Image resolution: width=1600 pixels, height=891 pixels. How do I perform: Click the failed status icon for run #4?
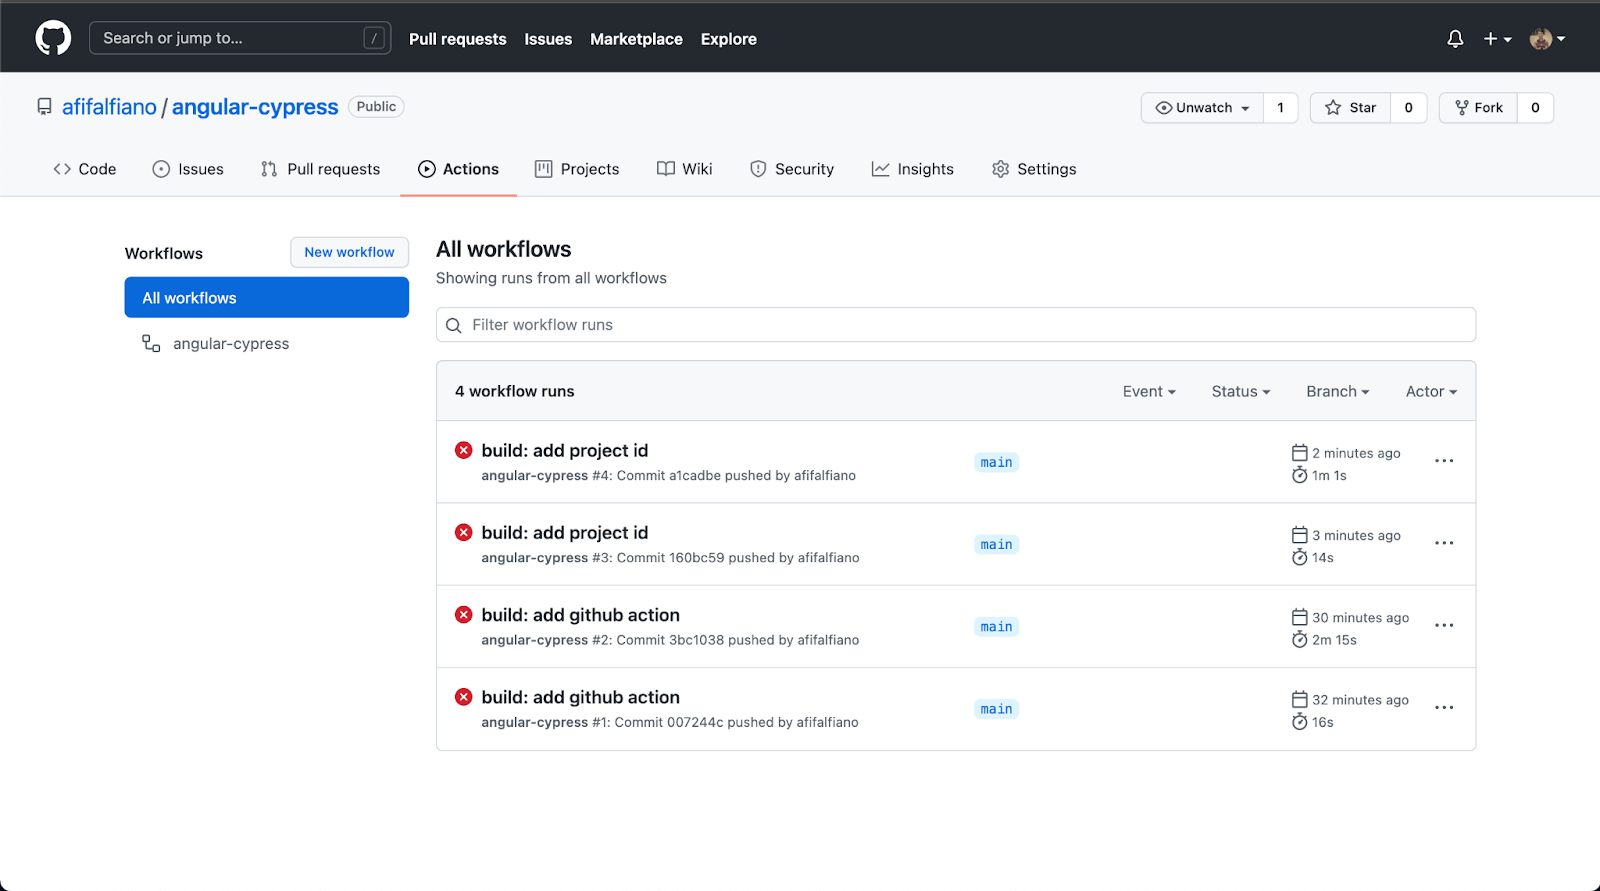coord(464,450)
